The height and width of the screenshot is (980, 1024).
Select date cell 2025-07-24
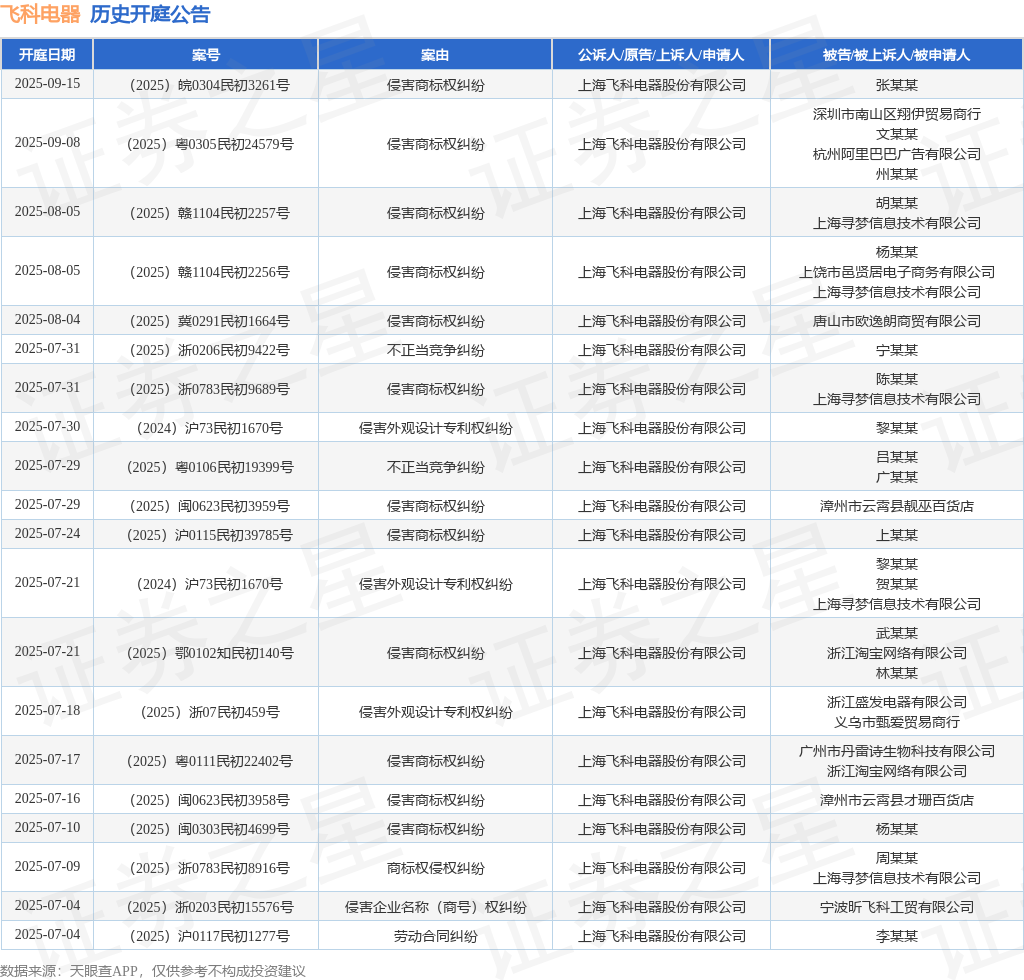point(47,533)
